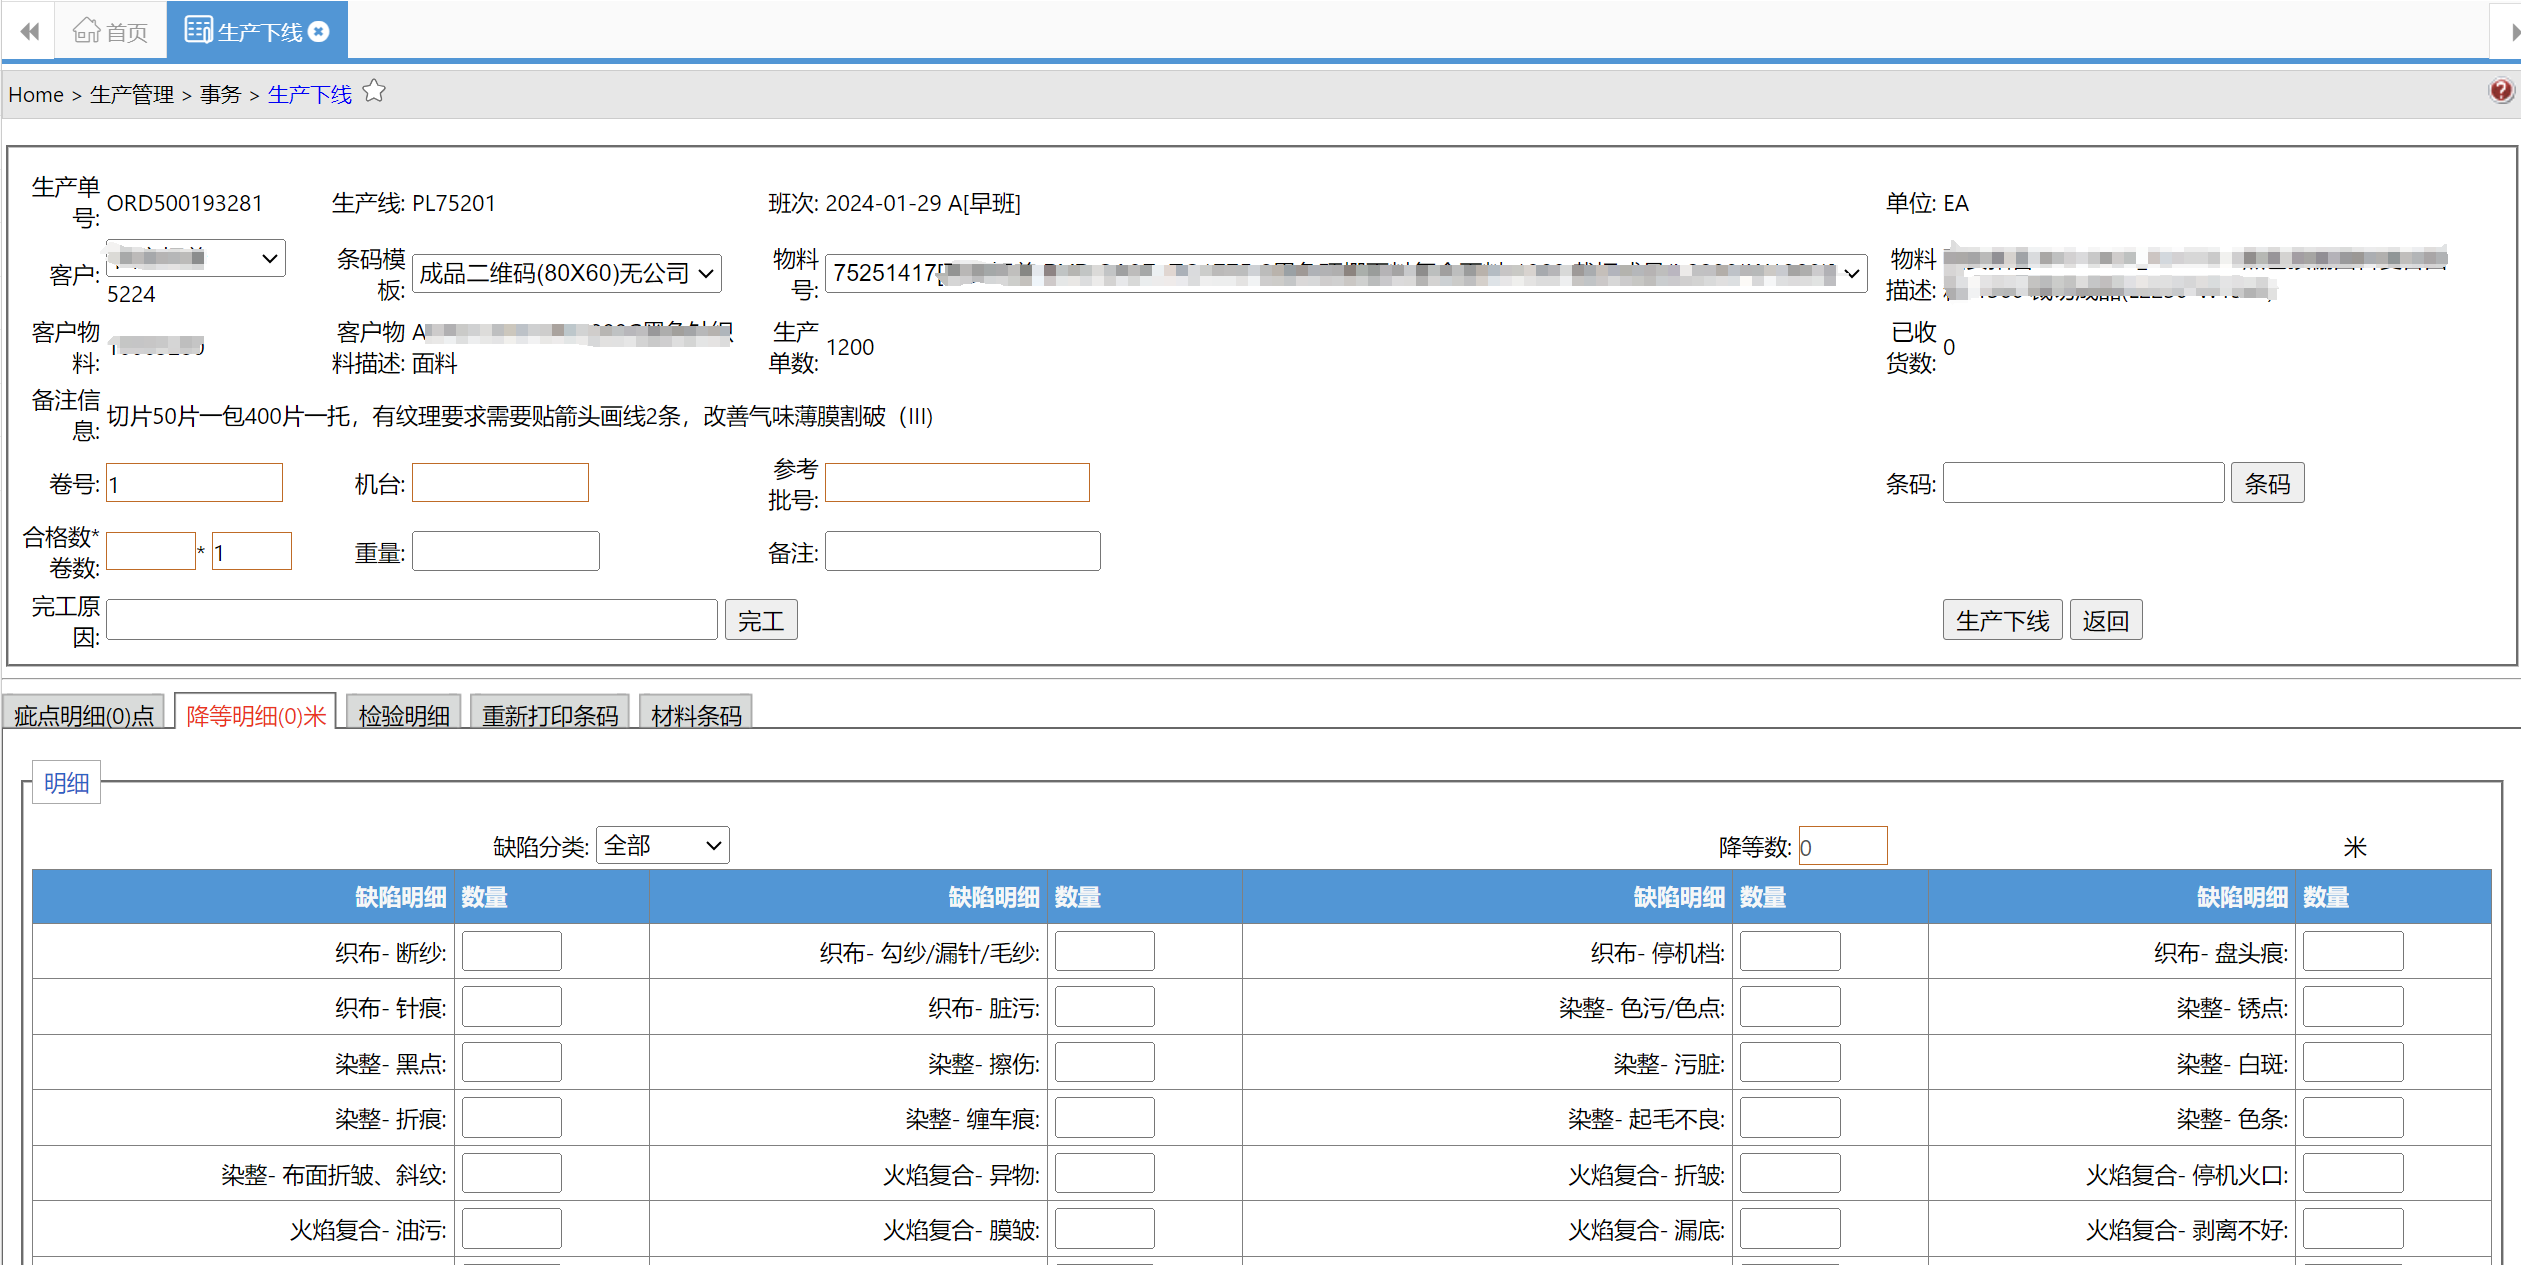Click the 卷数 input field

(x=251, y=551)
